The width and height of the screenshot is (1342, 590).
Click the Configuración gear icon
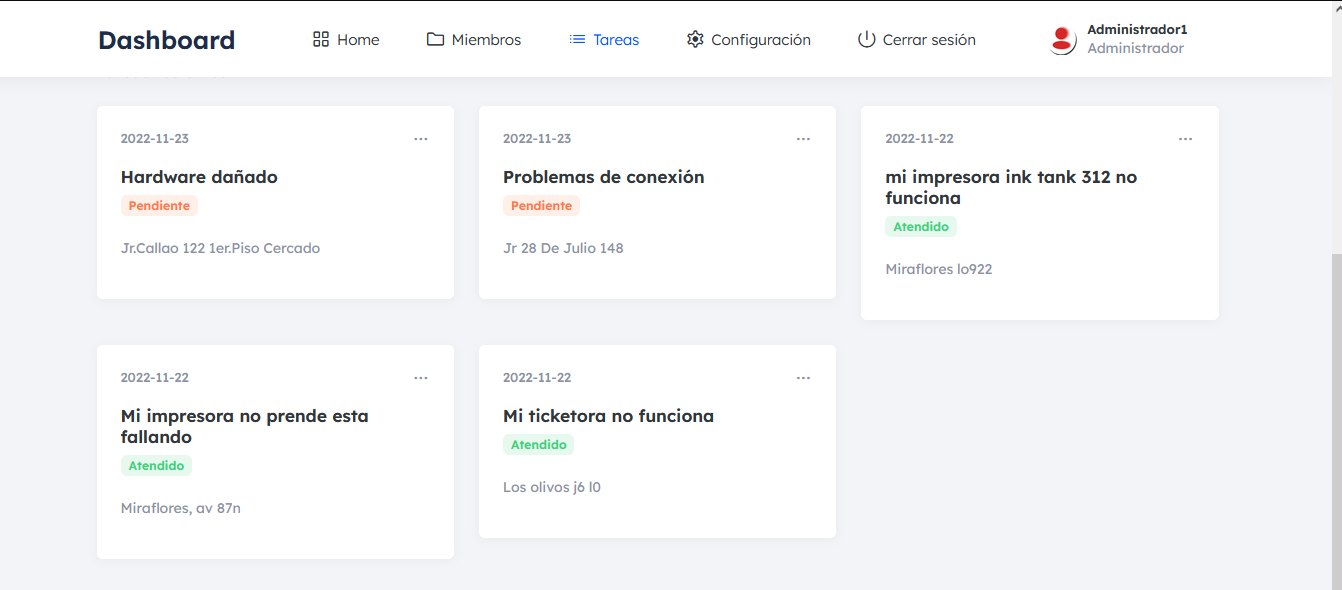pos(695,39)
